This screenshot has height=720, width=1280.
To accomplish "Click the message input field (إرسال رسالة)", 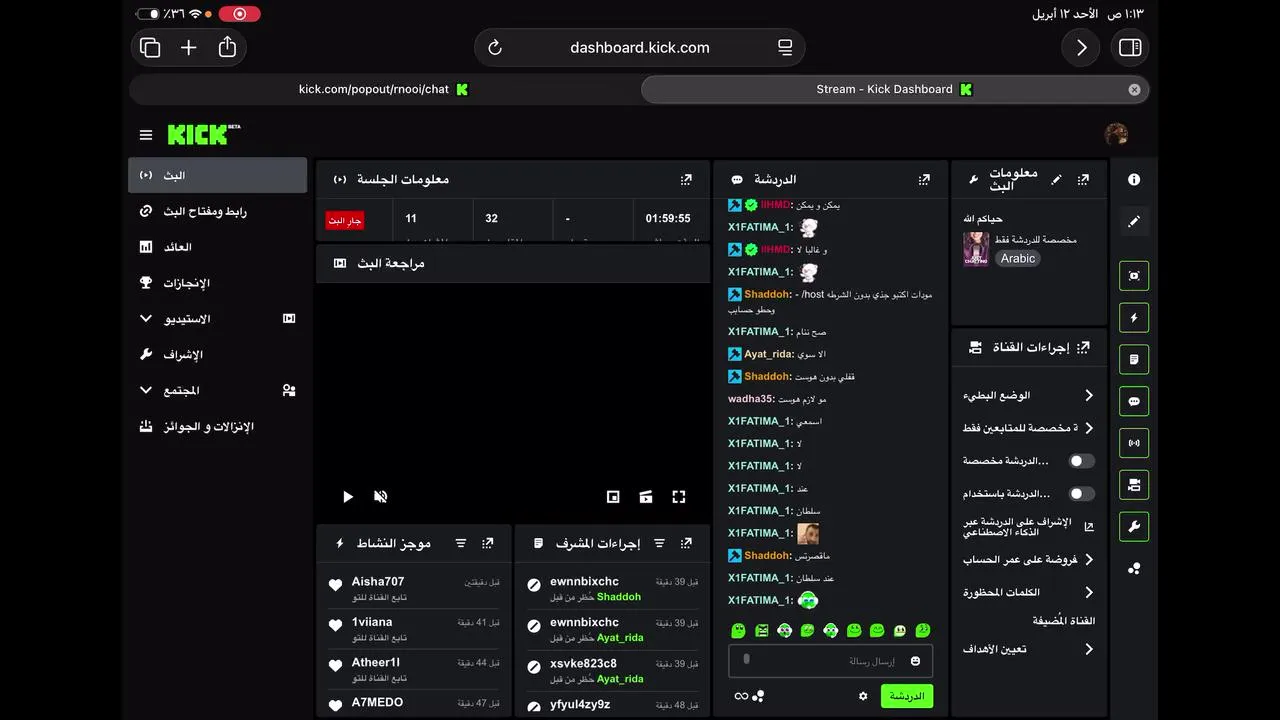I will coord(830,661).
